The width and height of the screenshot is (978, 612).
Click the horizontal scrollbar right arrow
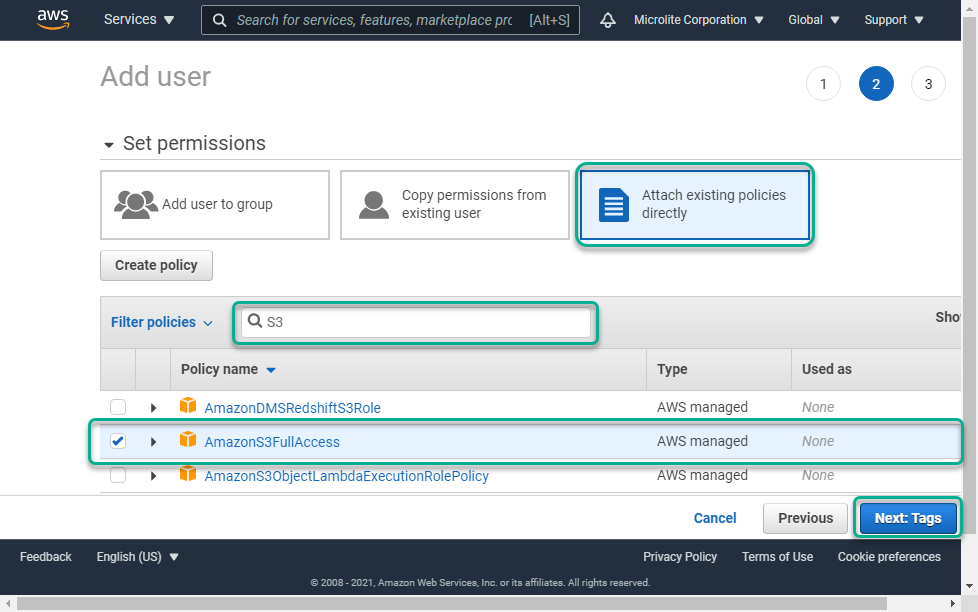point(952,604)
